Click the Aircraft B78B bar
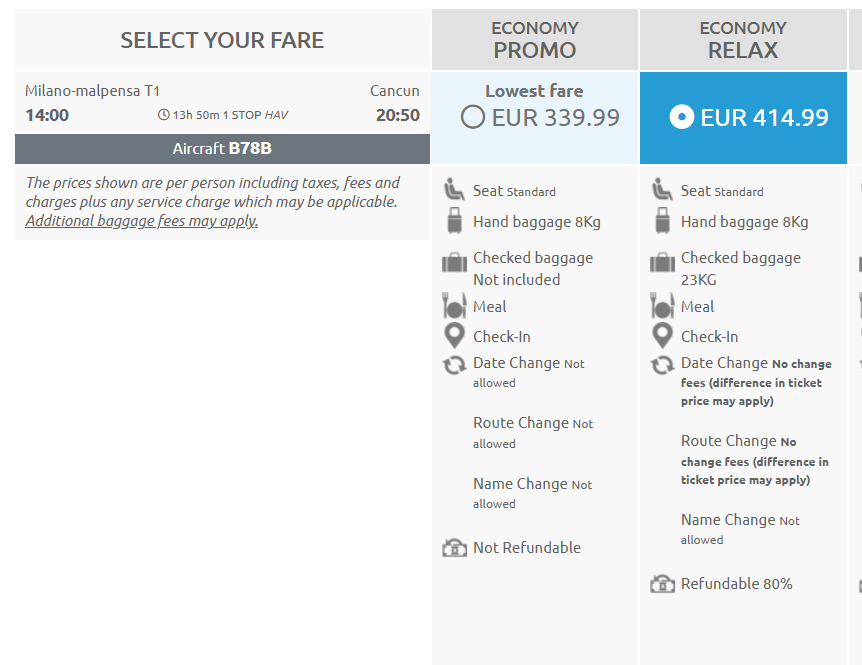This screenshot has height=665, width=862. coord(222,148)
